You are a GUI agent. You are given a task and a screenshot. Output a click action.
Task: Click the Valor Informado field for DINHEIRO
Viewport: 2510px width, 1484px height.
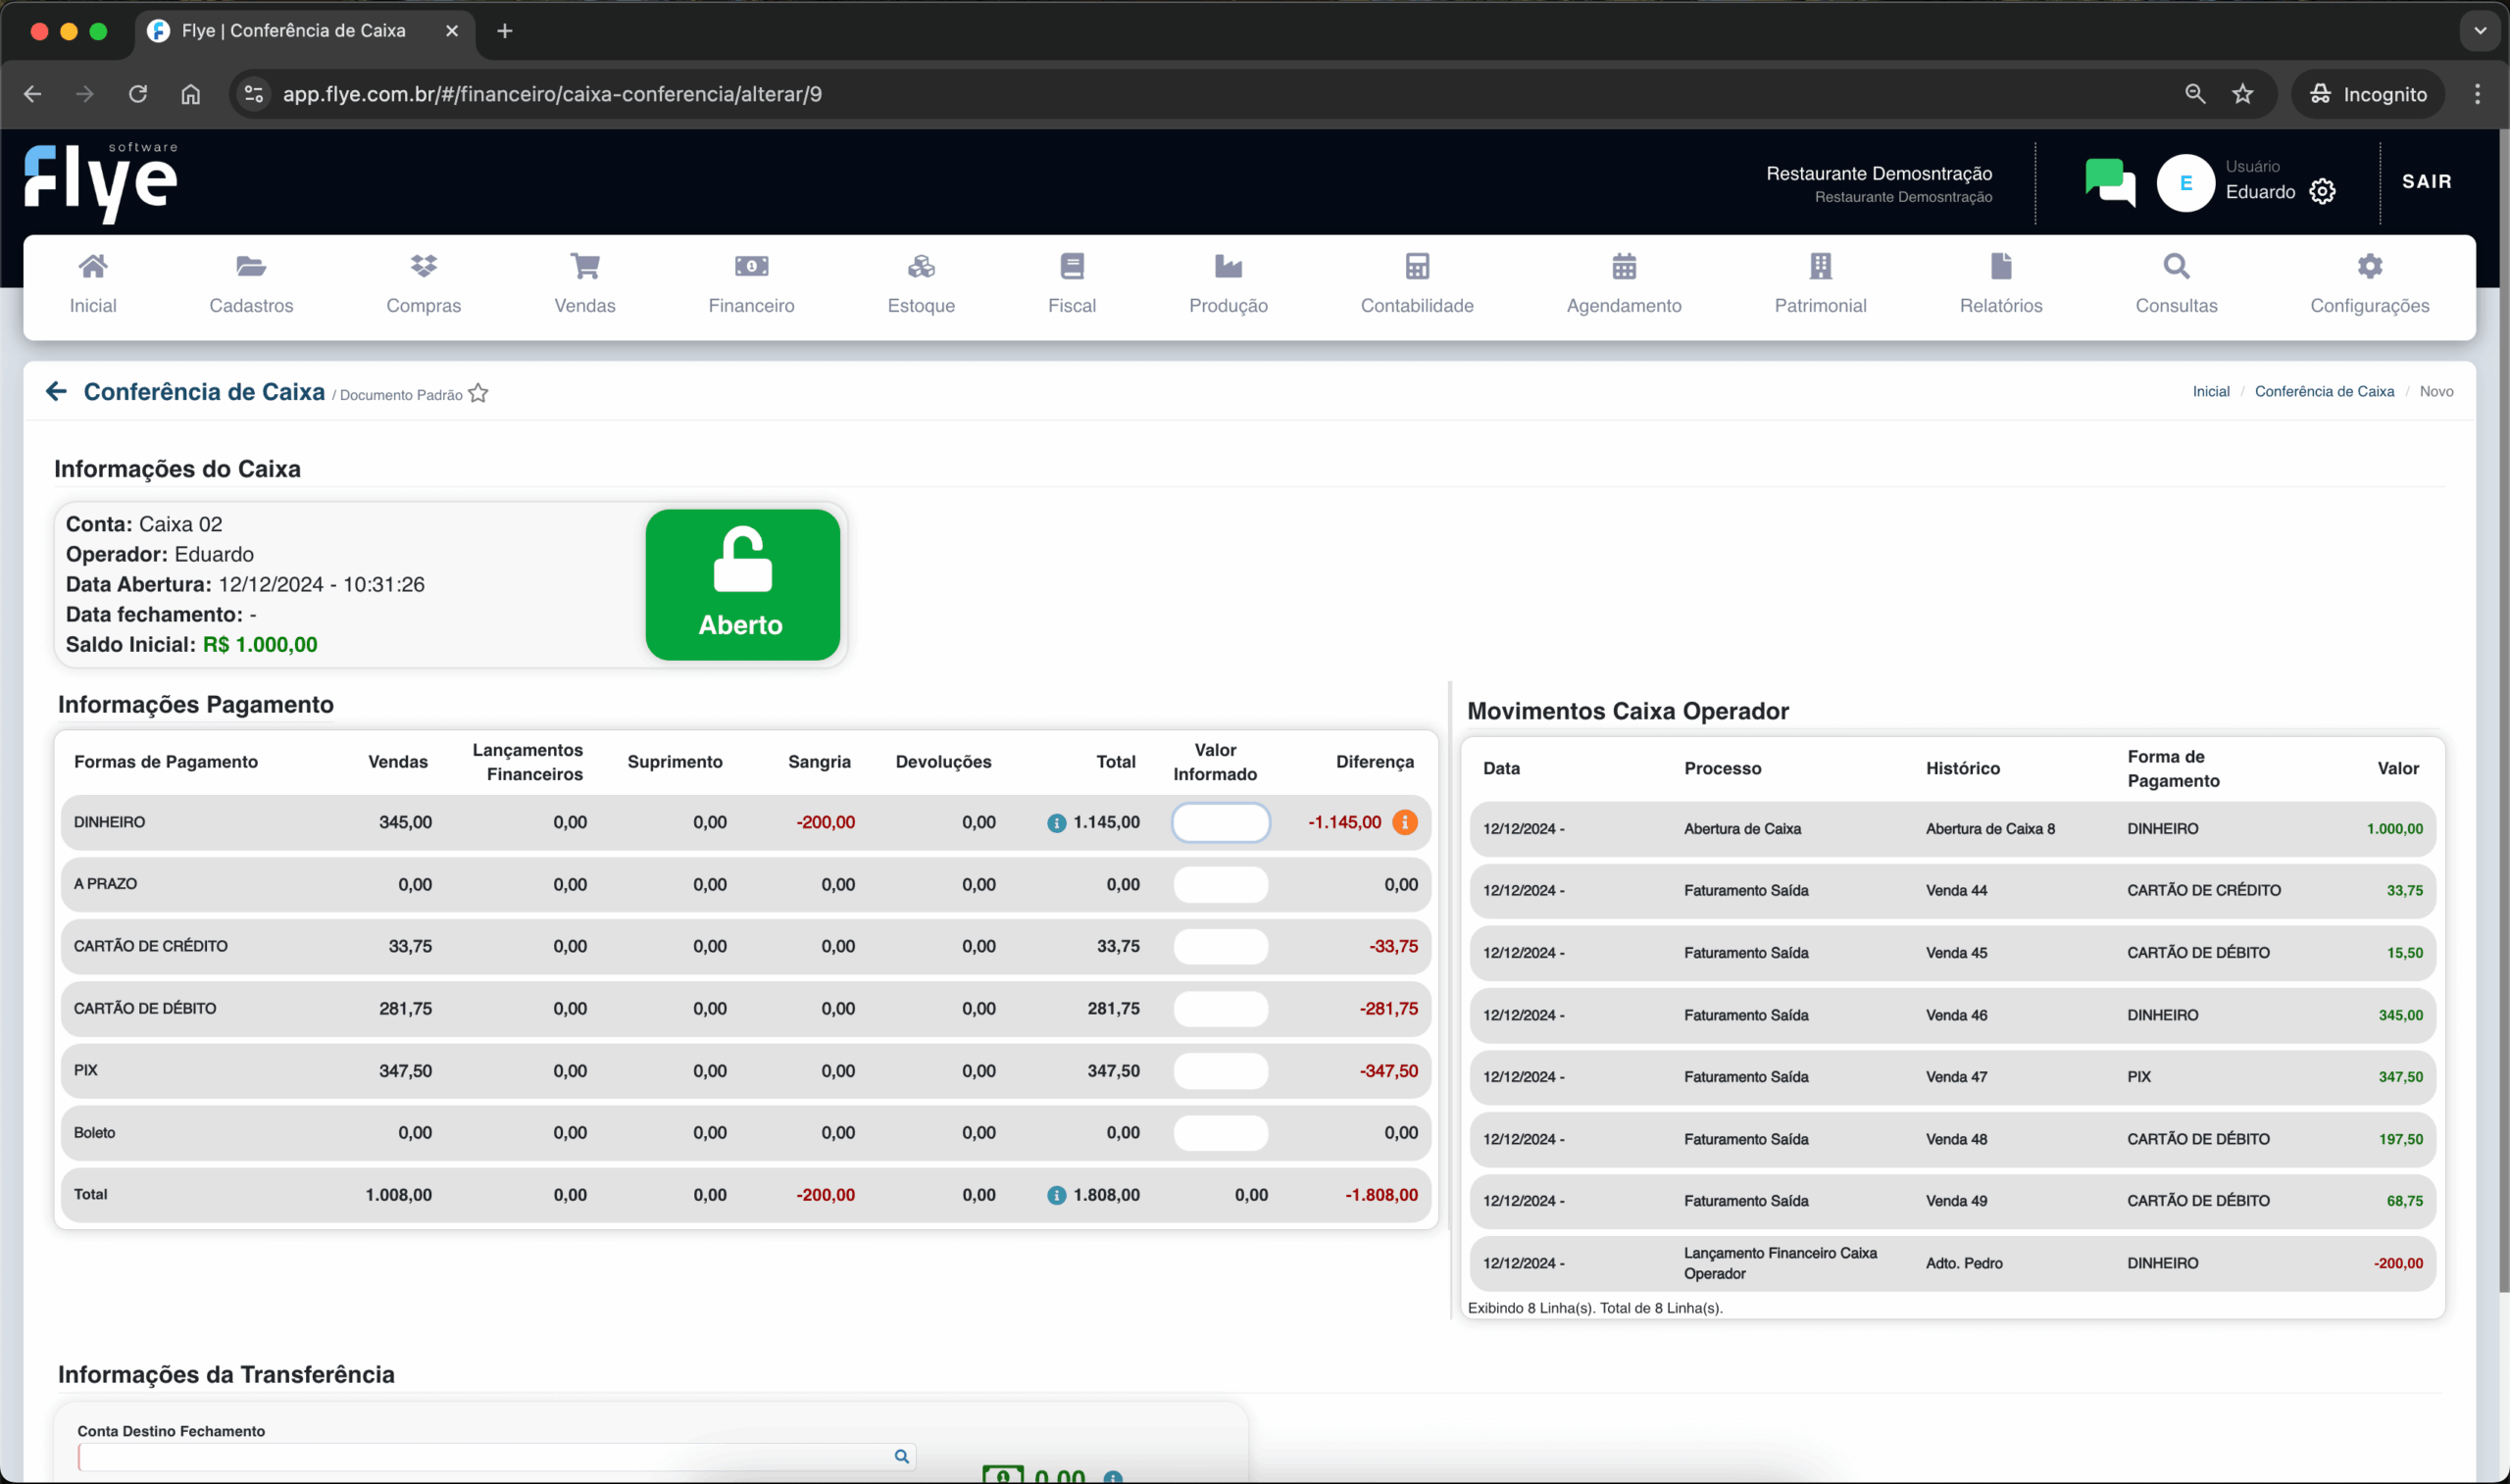click(1220, 822)
